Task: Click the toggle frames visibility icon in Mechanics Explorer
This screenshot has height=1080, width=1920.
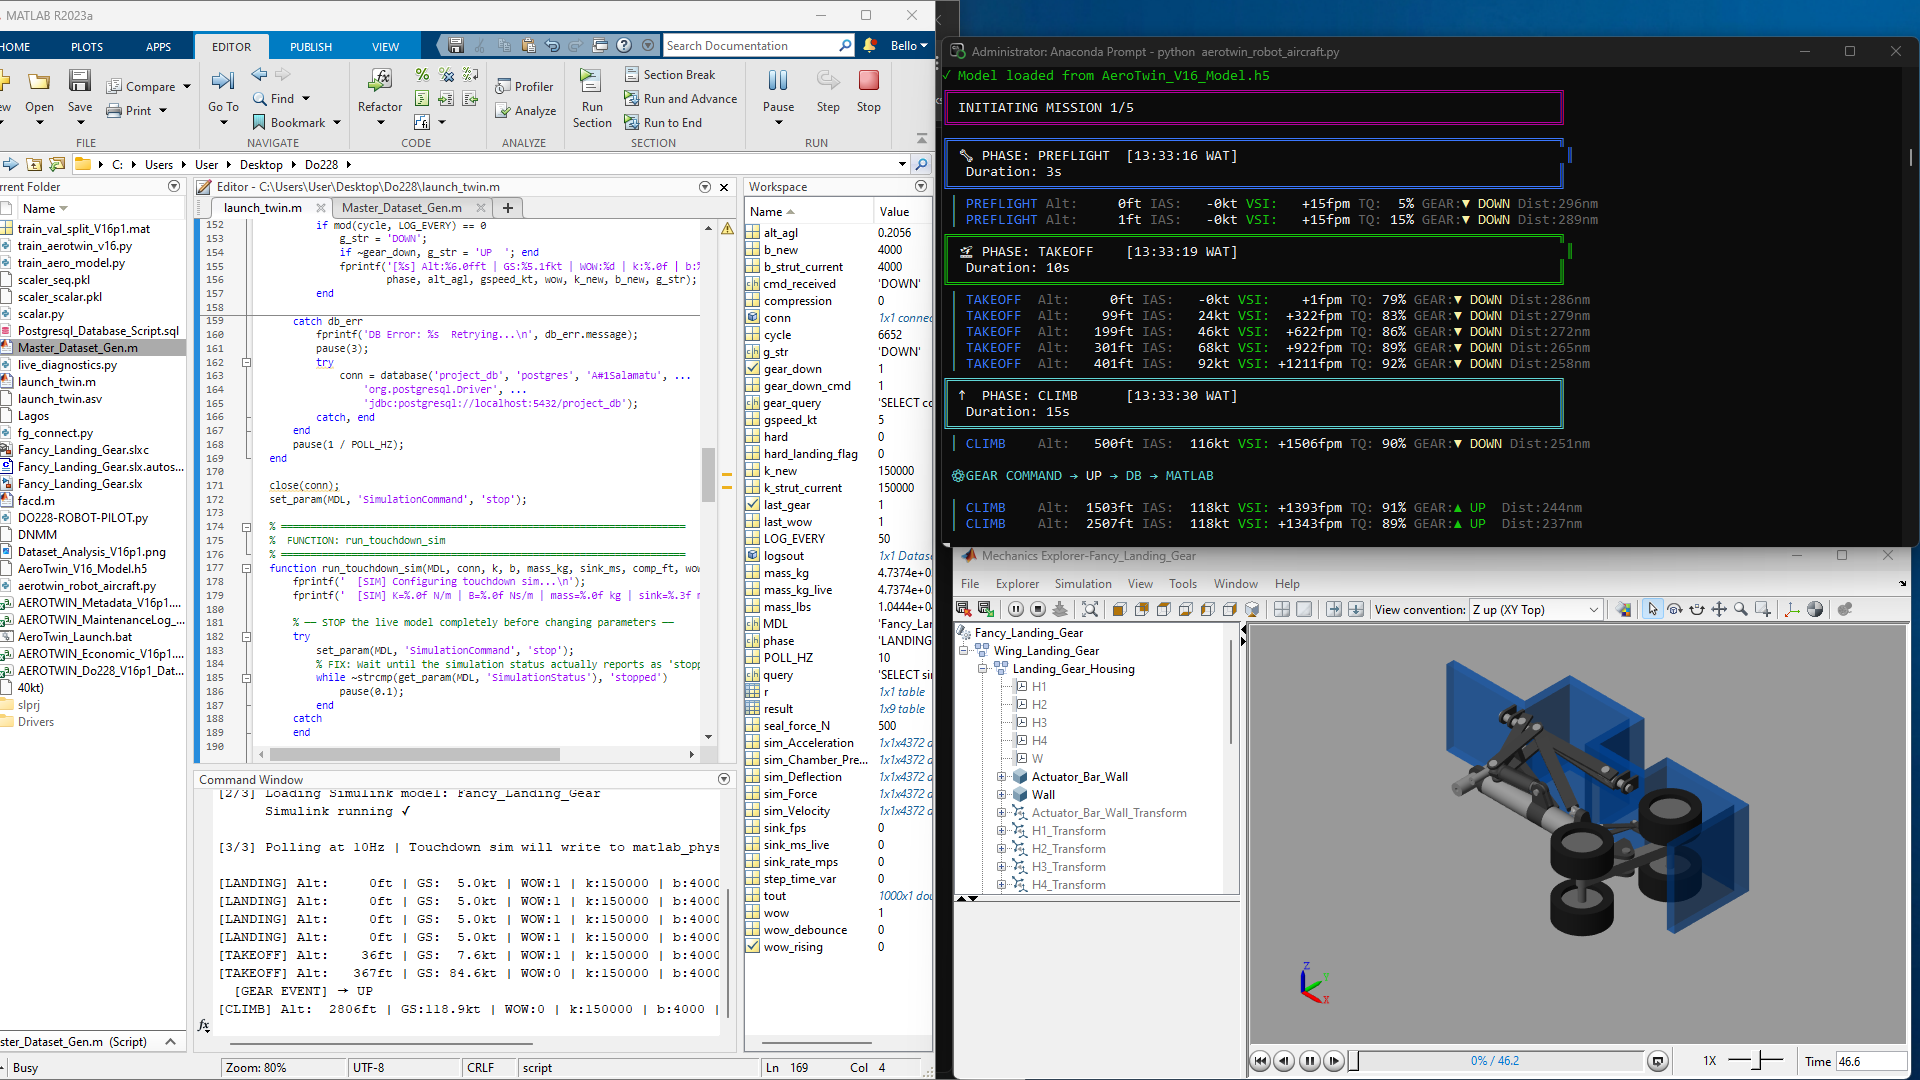Action: [x=1792, y=609]
